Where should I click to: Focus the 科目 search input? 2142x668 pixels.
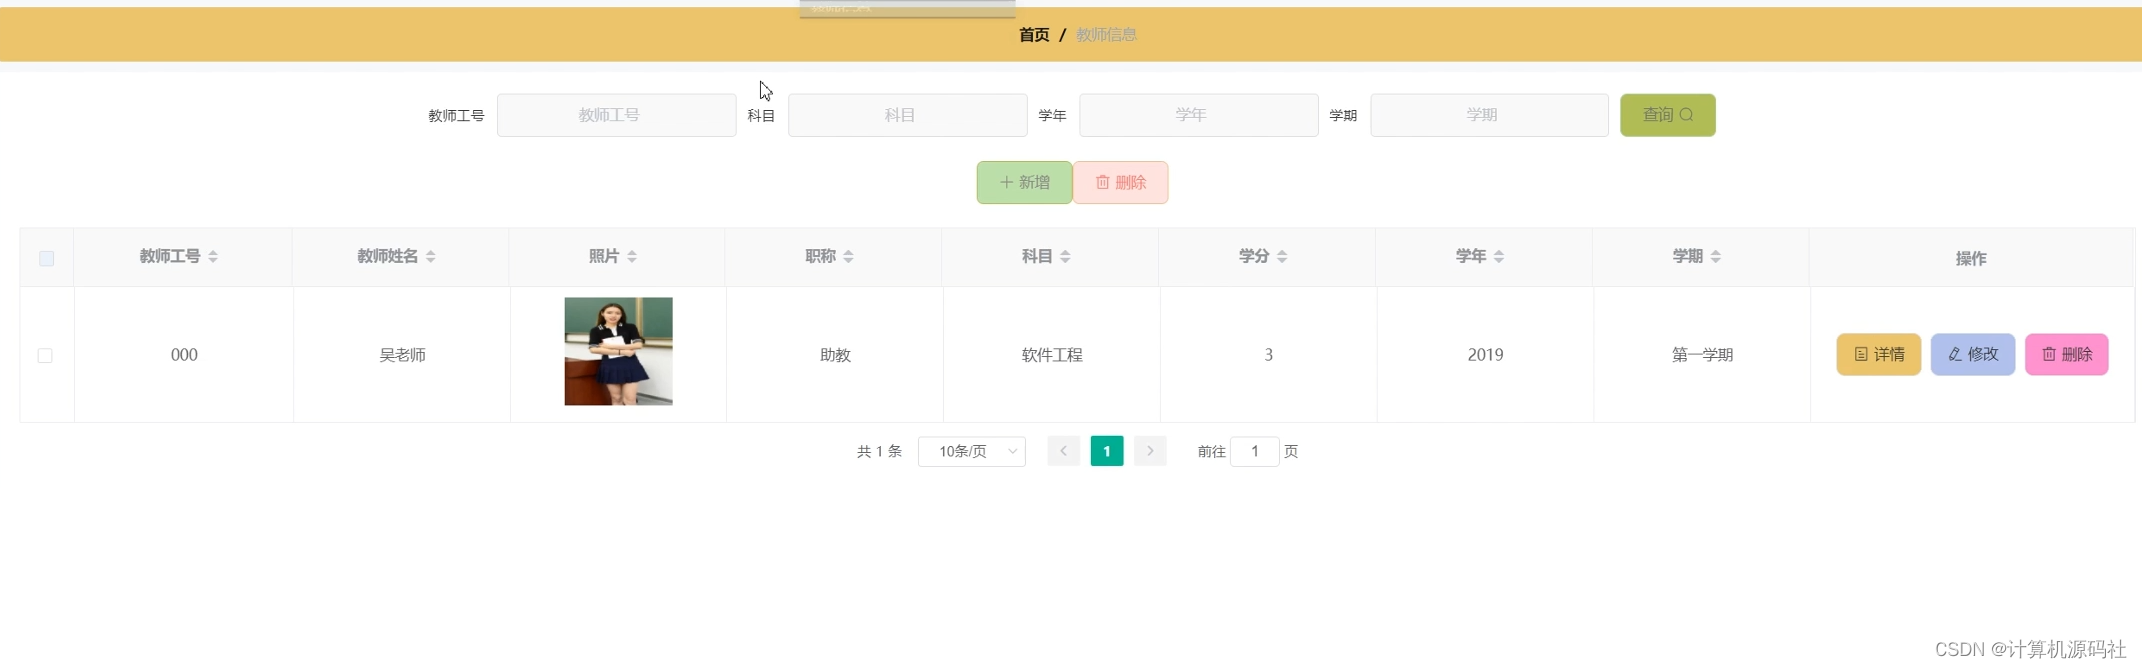pyautogui.click(x=907, y=115)
